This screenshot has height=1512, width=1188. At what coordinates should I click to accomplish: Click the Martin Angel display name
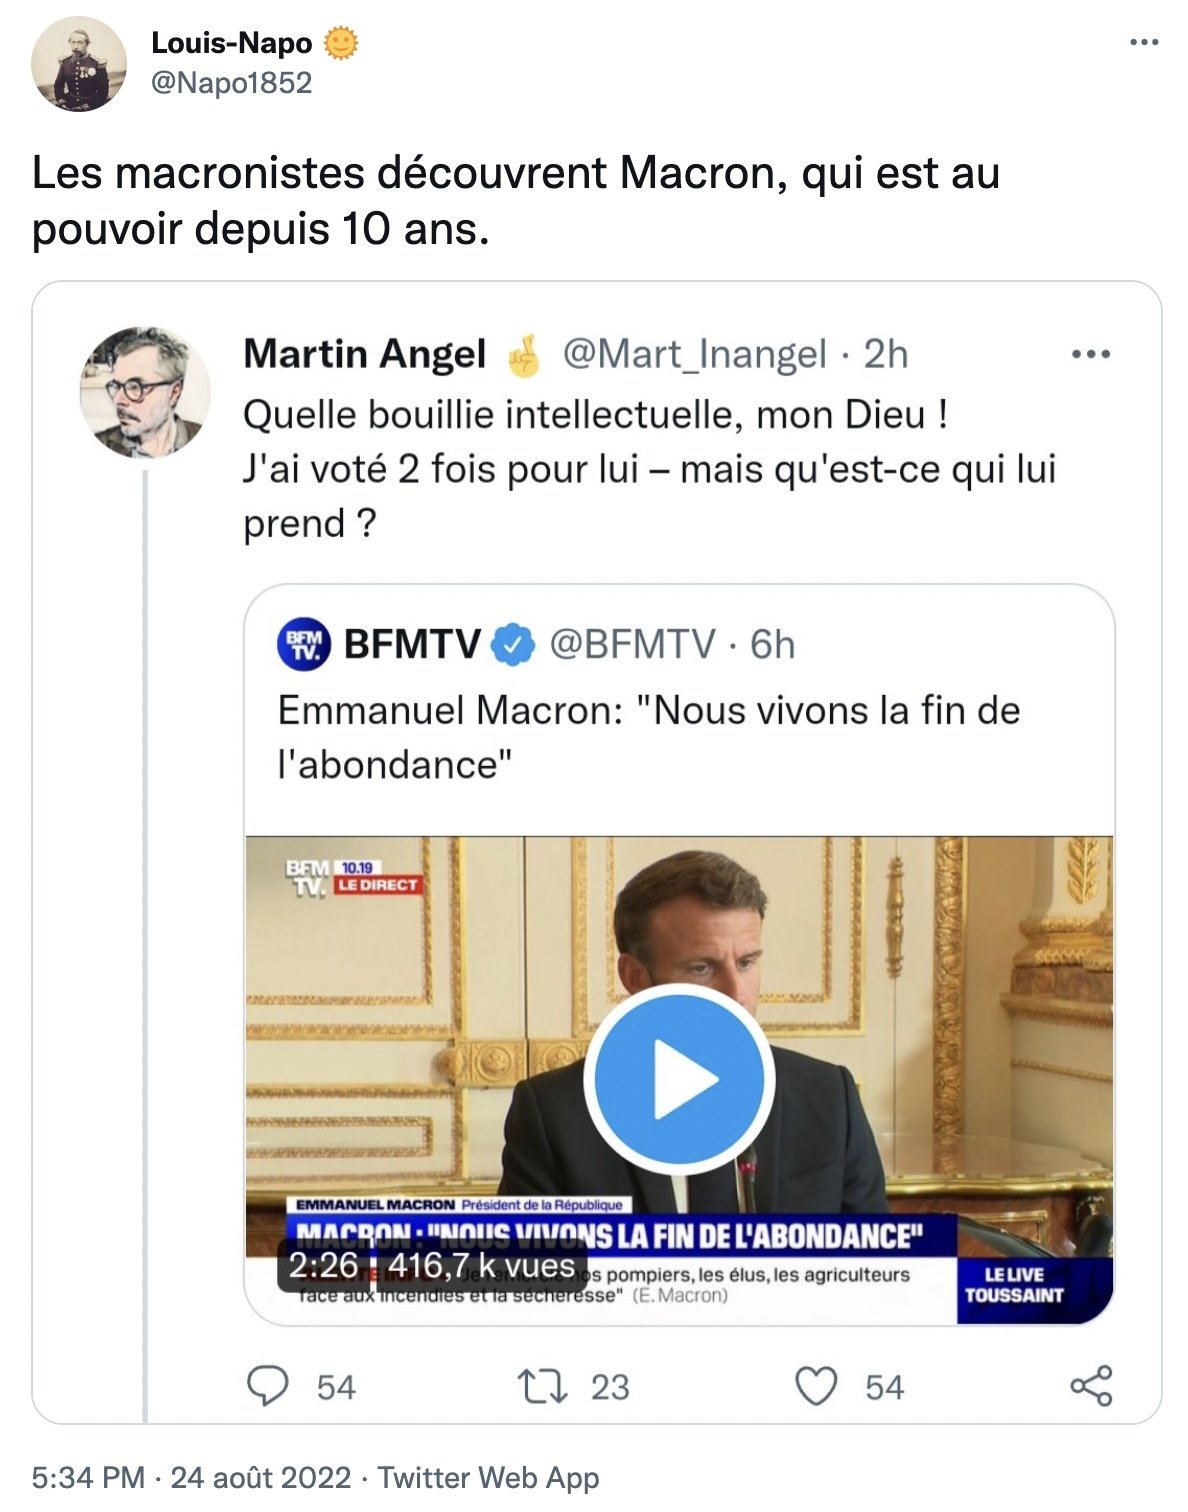tap(365, 354)
